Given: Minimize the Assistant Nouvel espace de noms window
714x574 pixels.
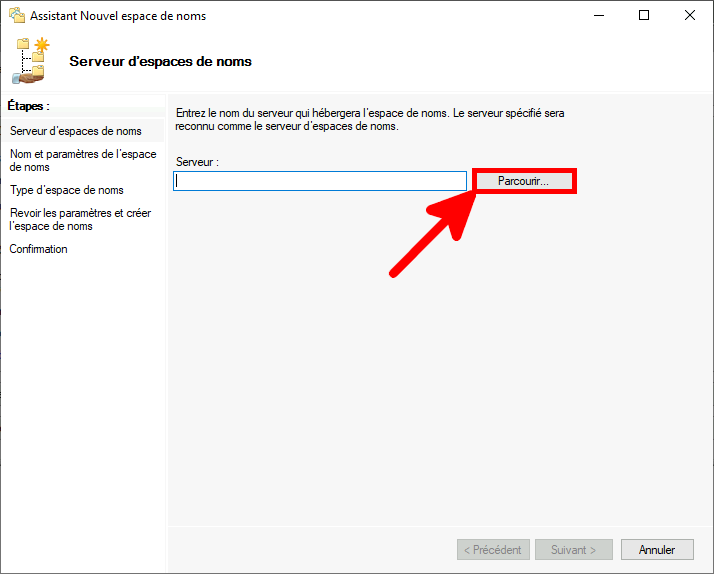Looking at the screenshot, I should [x=598, y=16].
